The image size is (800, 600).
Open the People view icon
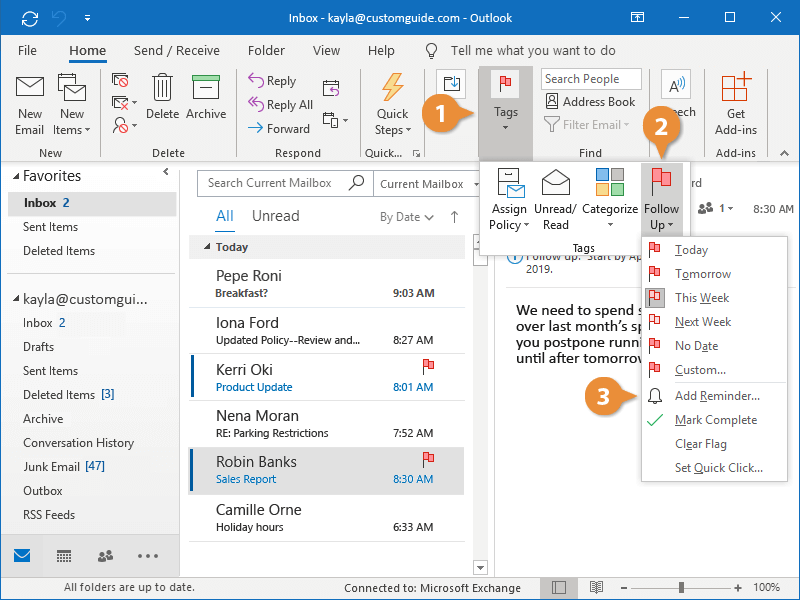[105, 556]
